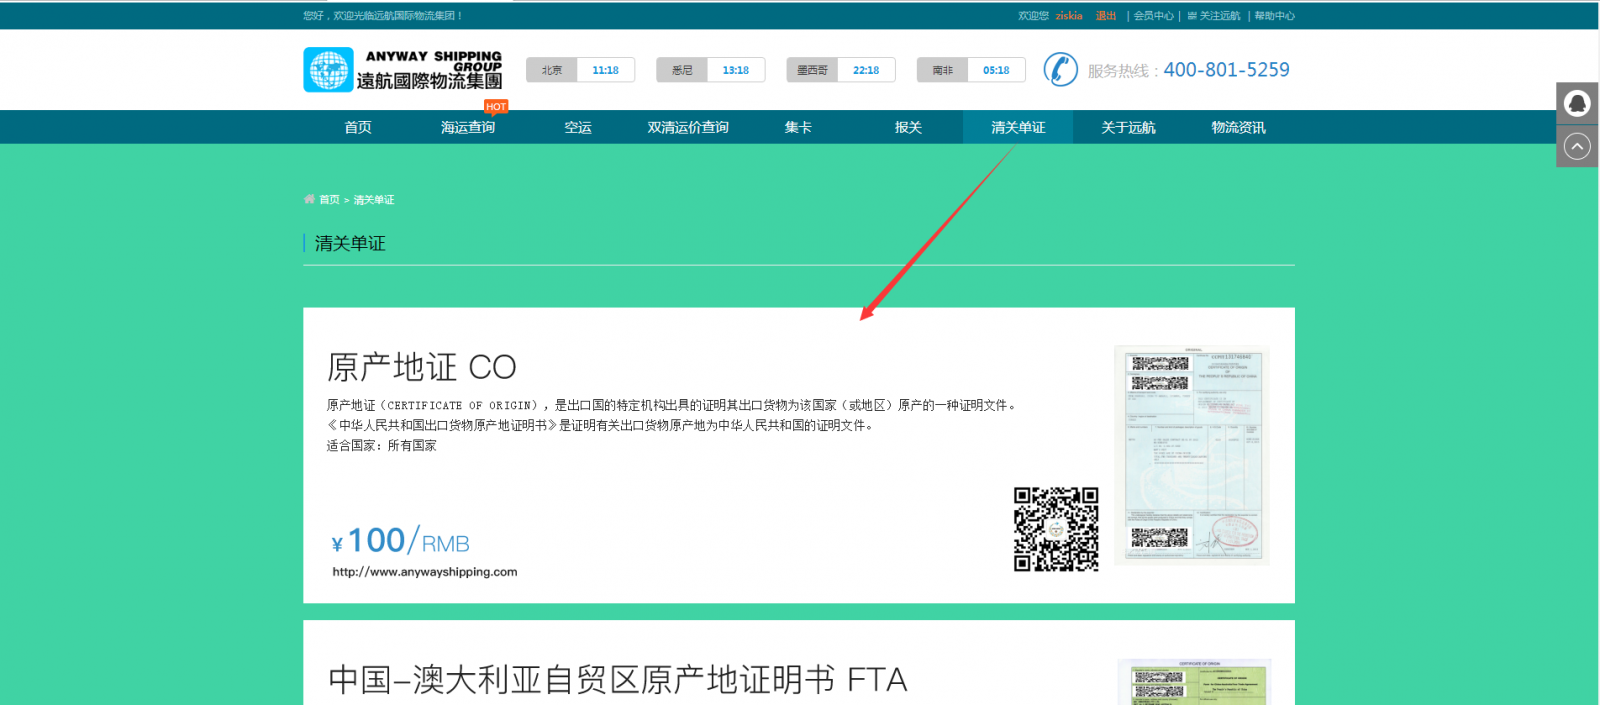
Task: Open the 首页 navigation menu item
Action: click(x=358, y=127)
